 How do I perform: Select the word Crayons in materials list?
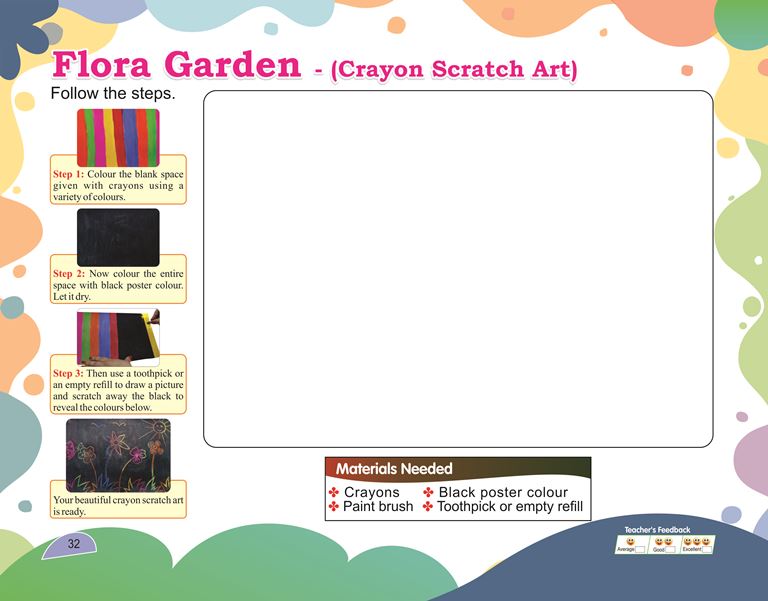[371, 492]
